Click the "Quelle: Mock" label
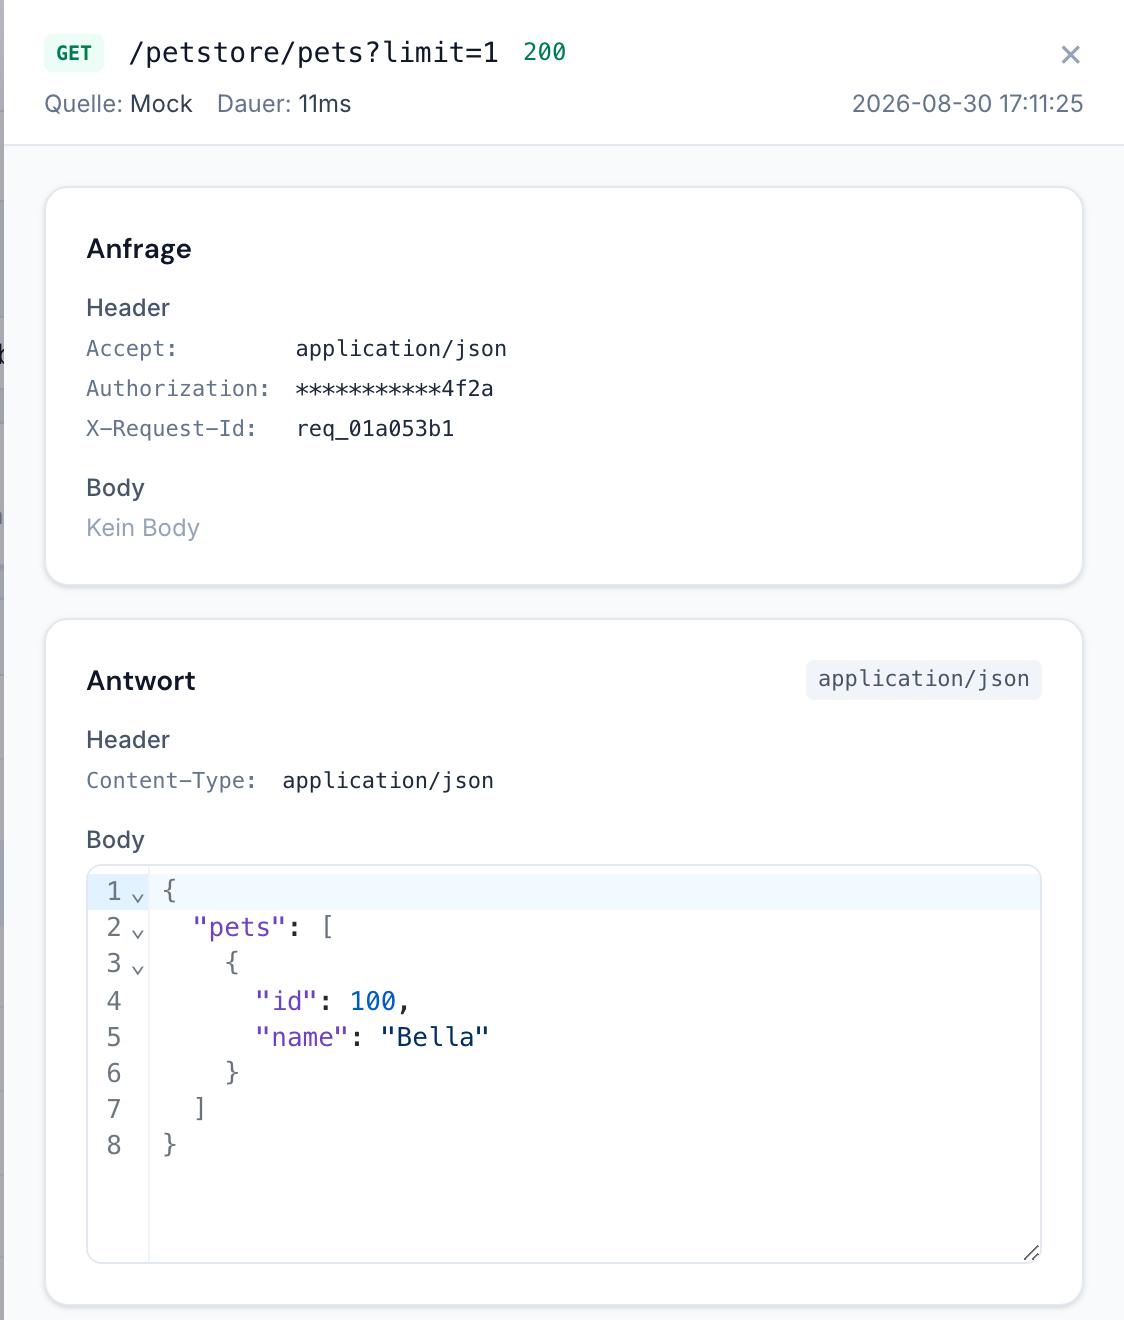Screen dimensions: 1124x1320 pyautogui.click(x=118, y=104)
